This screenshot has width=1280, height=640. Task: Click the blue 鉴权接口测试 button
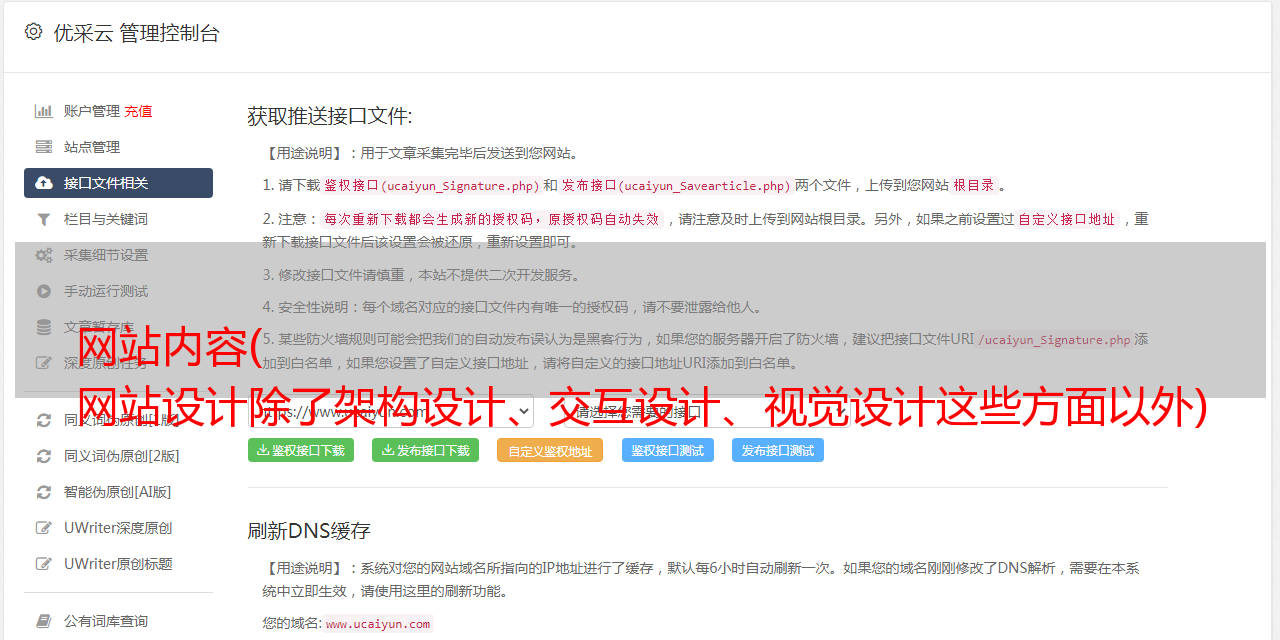tap(668, 450)
